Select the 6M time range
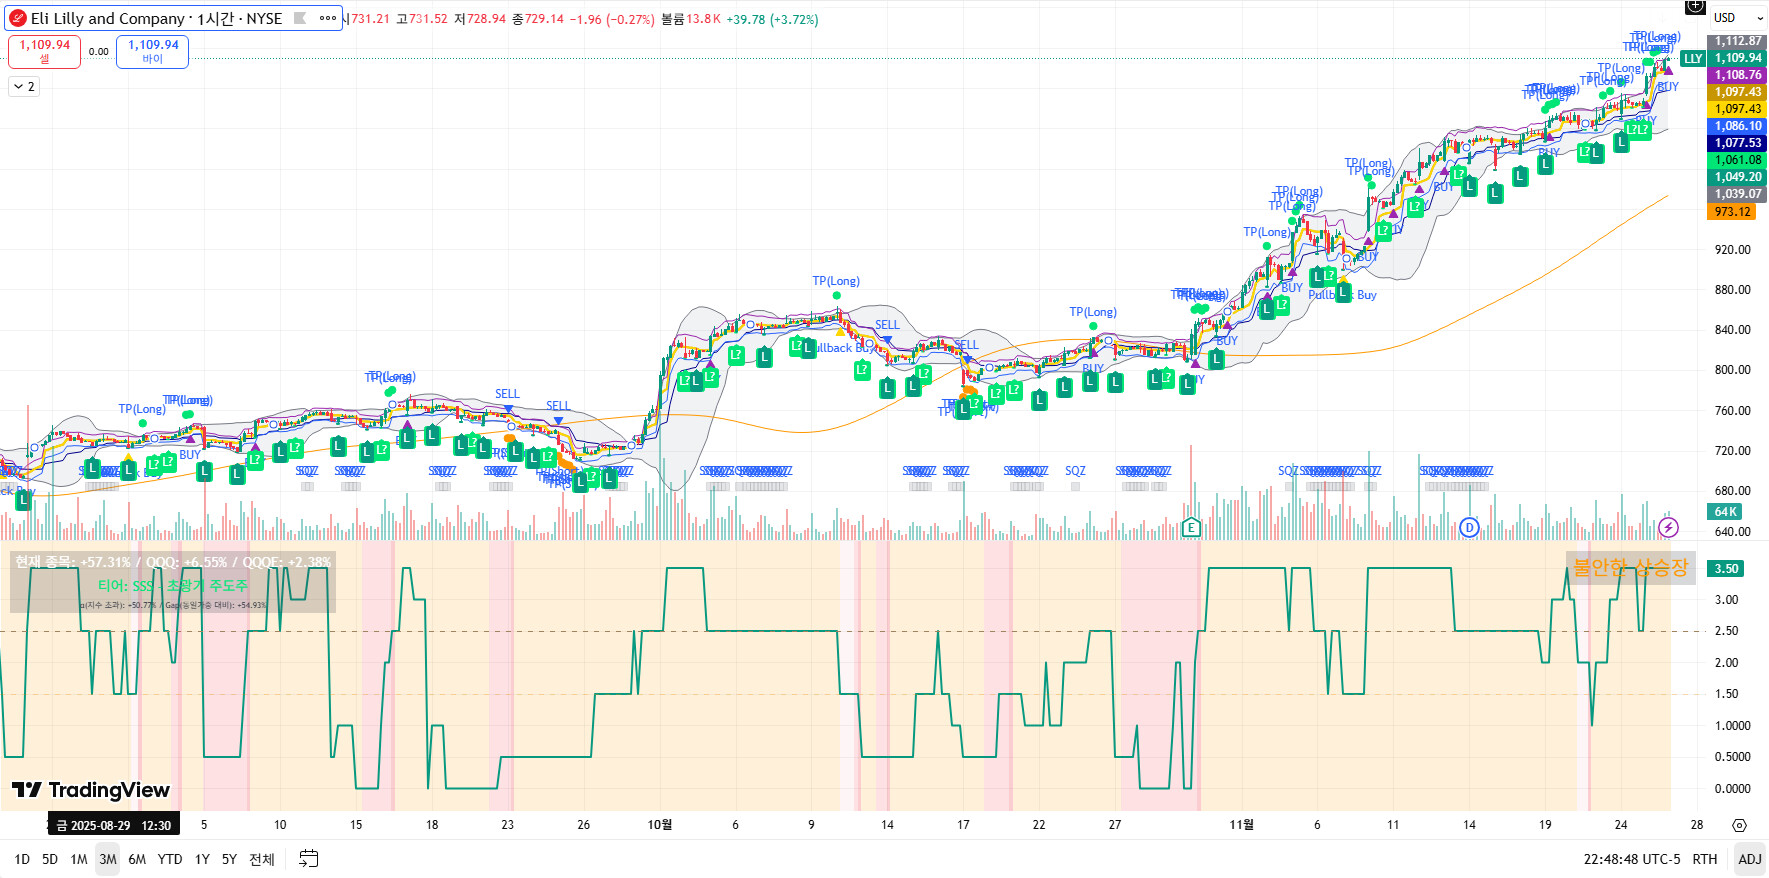1769x878 pixels. click(137, 859)
